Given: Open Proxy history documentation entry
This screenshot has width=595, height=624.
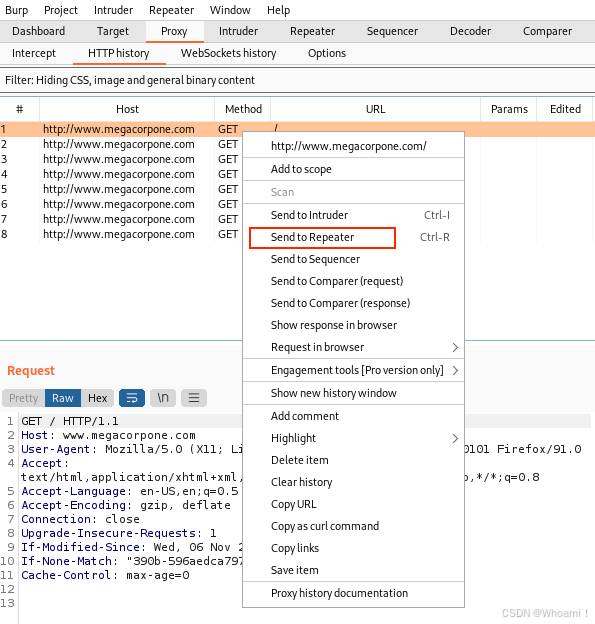Looking at the screenshot, I should coord(353,593).
